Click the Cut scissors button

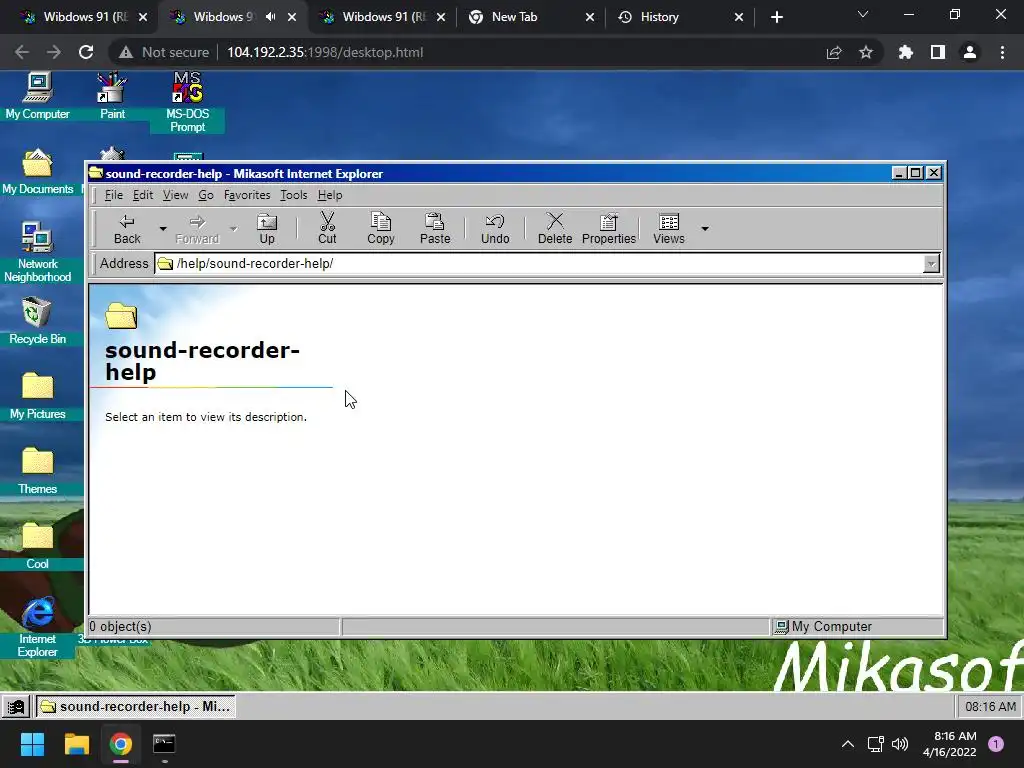point(327,229)
